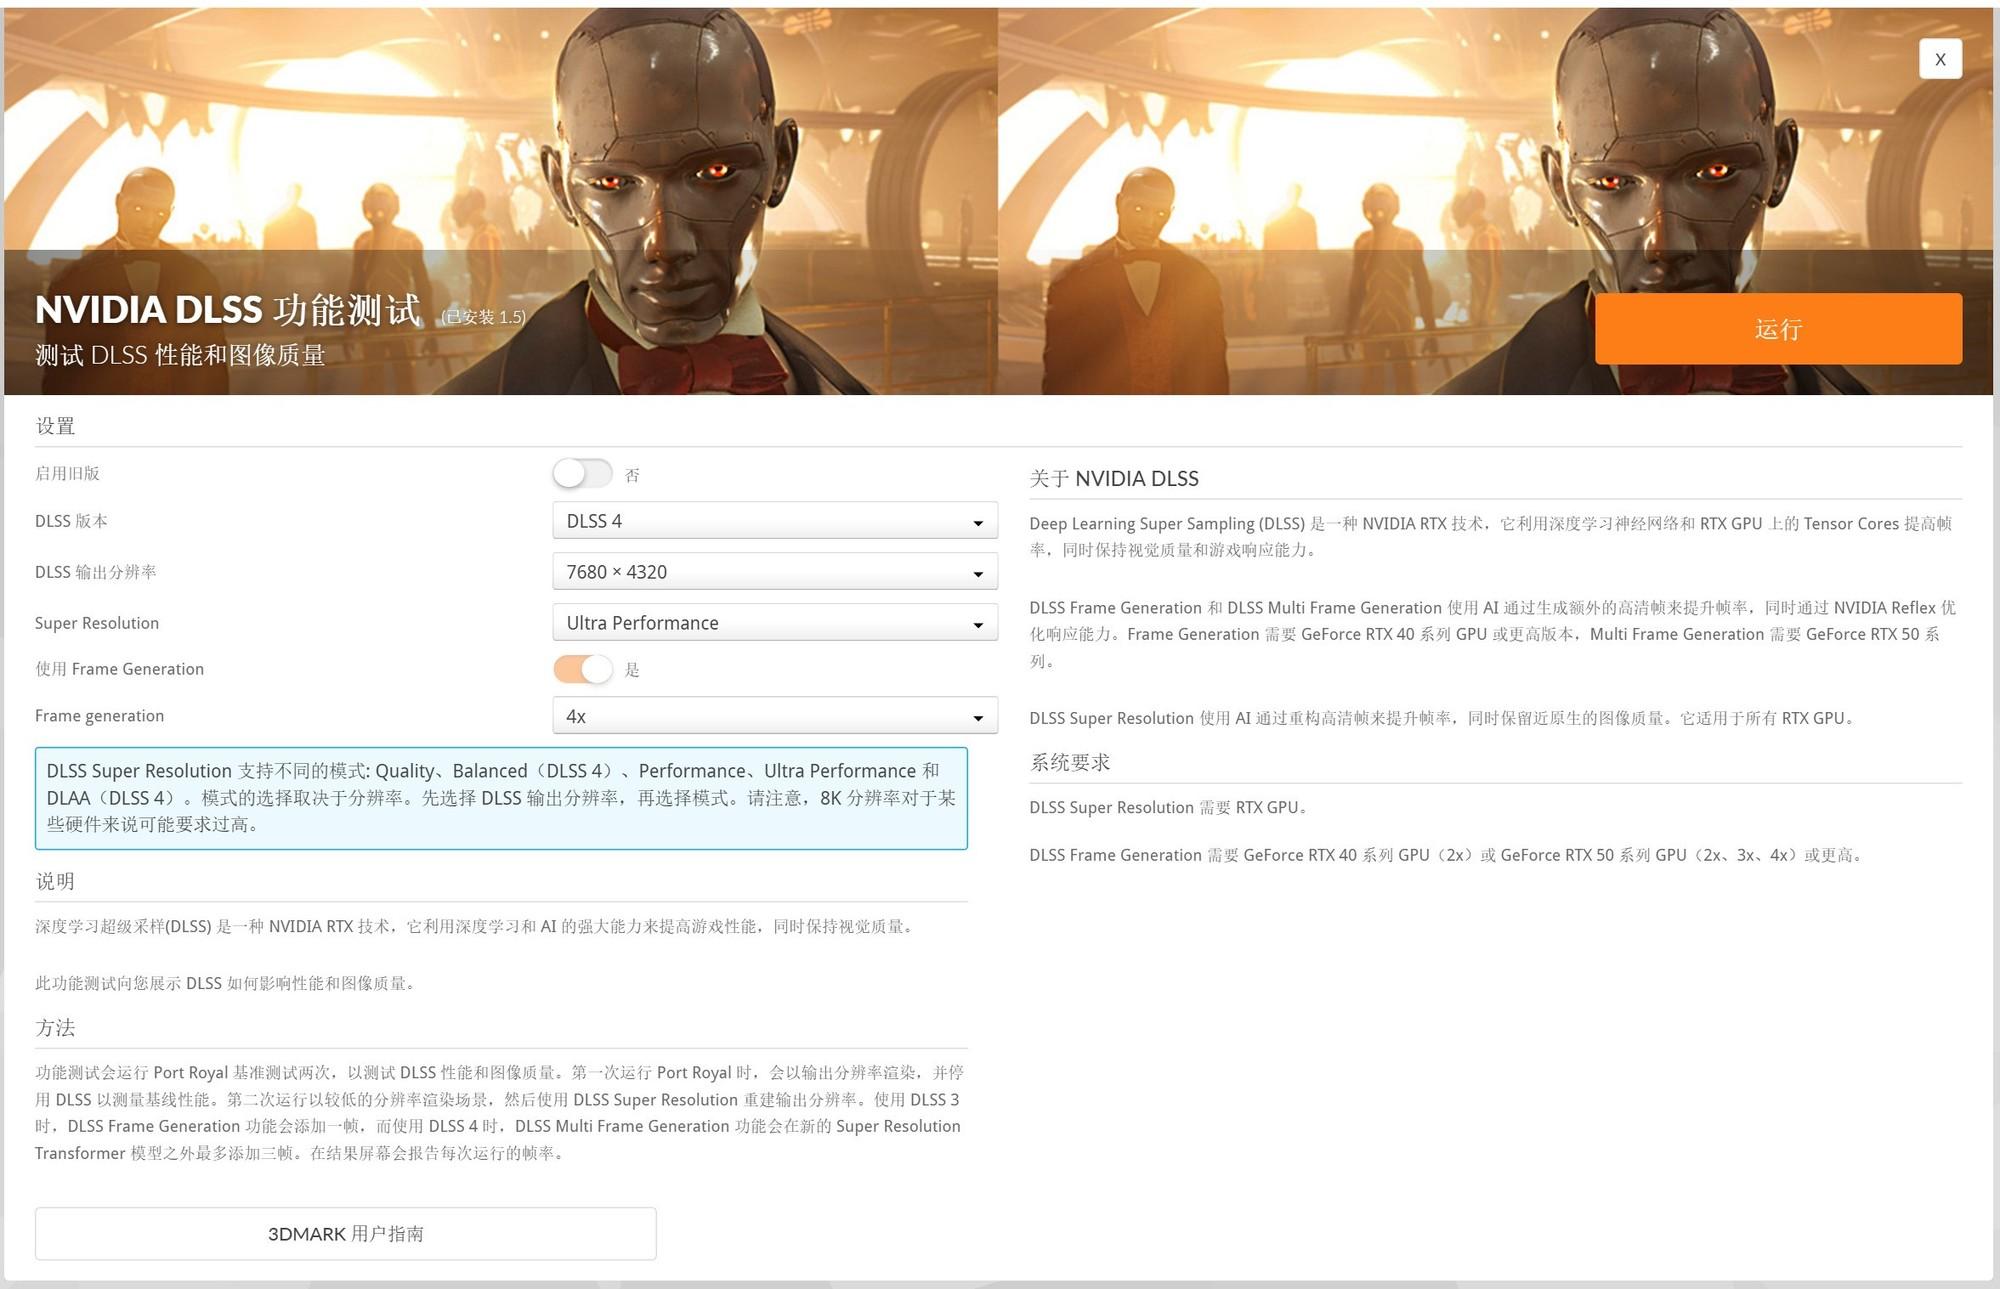Viewport: 2000px width, 1289px height.
Task: Close the DLSS test panel with X
Action: (x=1939, y=59)
